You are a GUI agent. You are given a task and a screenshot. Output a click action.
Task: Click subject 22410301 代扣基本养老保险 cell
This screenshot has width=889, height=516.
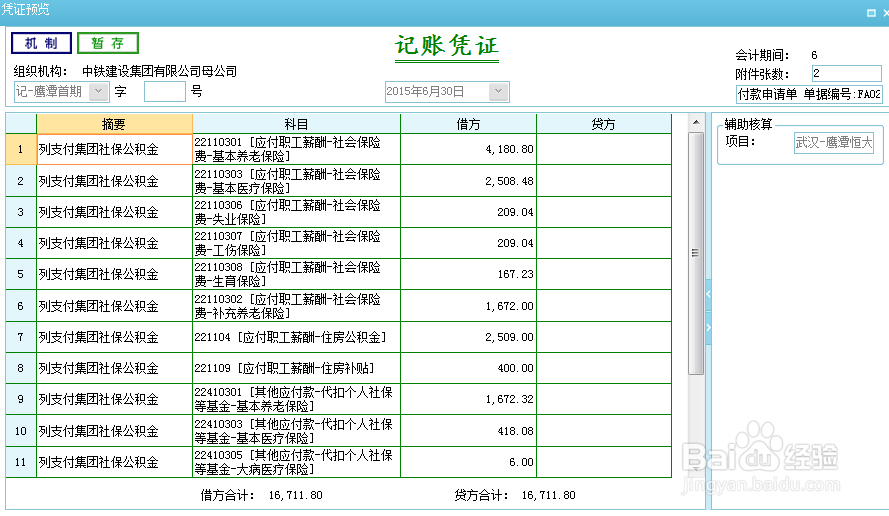point(297,399)
